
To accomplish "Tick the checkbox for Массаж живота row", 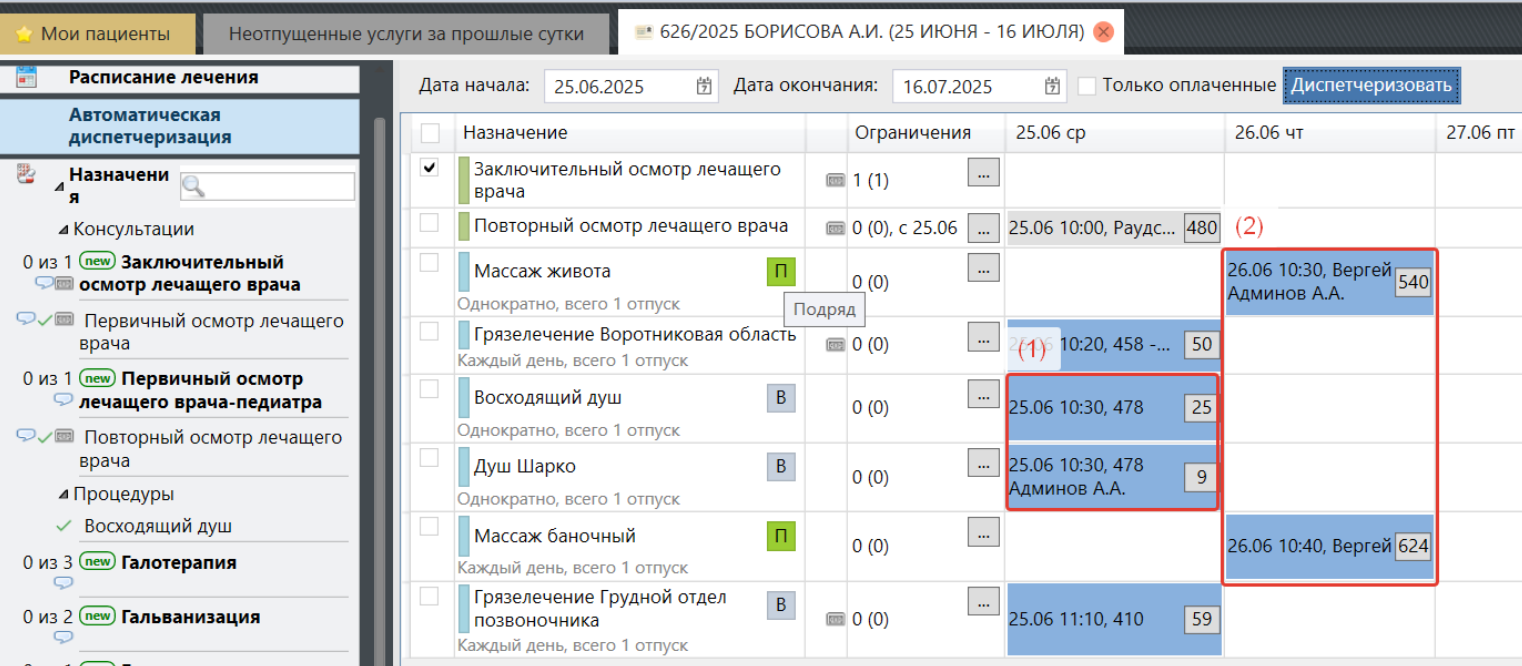I will coord(430,263).
